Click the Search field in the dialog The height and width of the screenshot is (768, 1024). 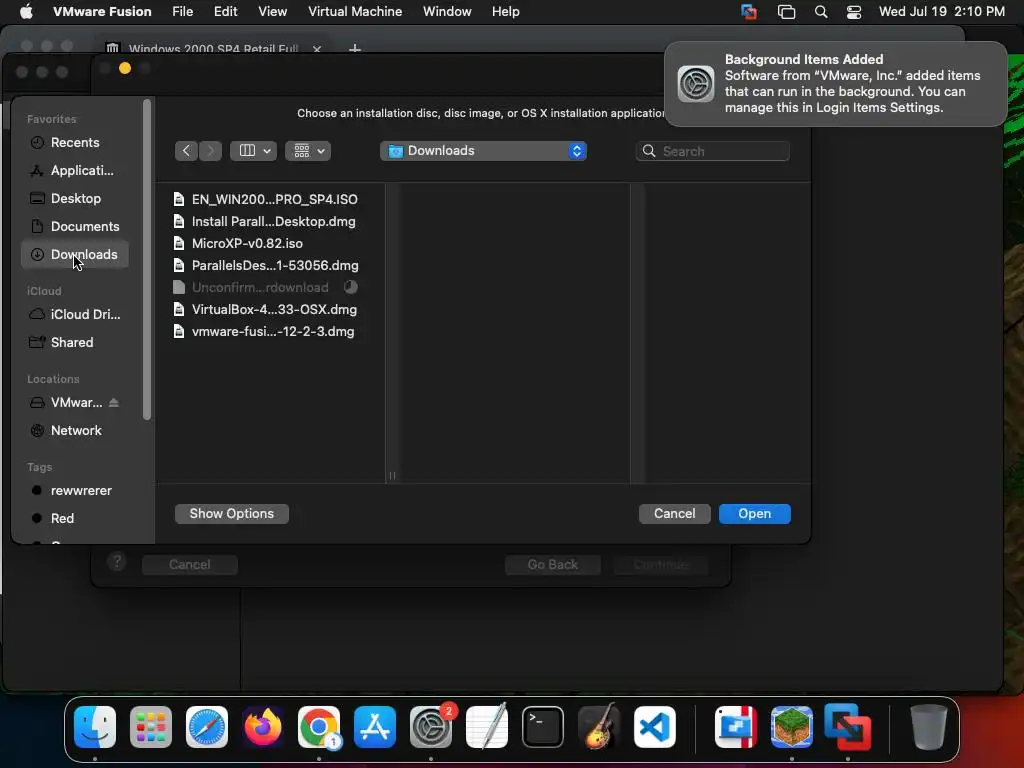[x=712, y=151]
